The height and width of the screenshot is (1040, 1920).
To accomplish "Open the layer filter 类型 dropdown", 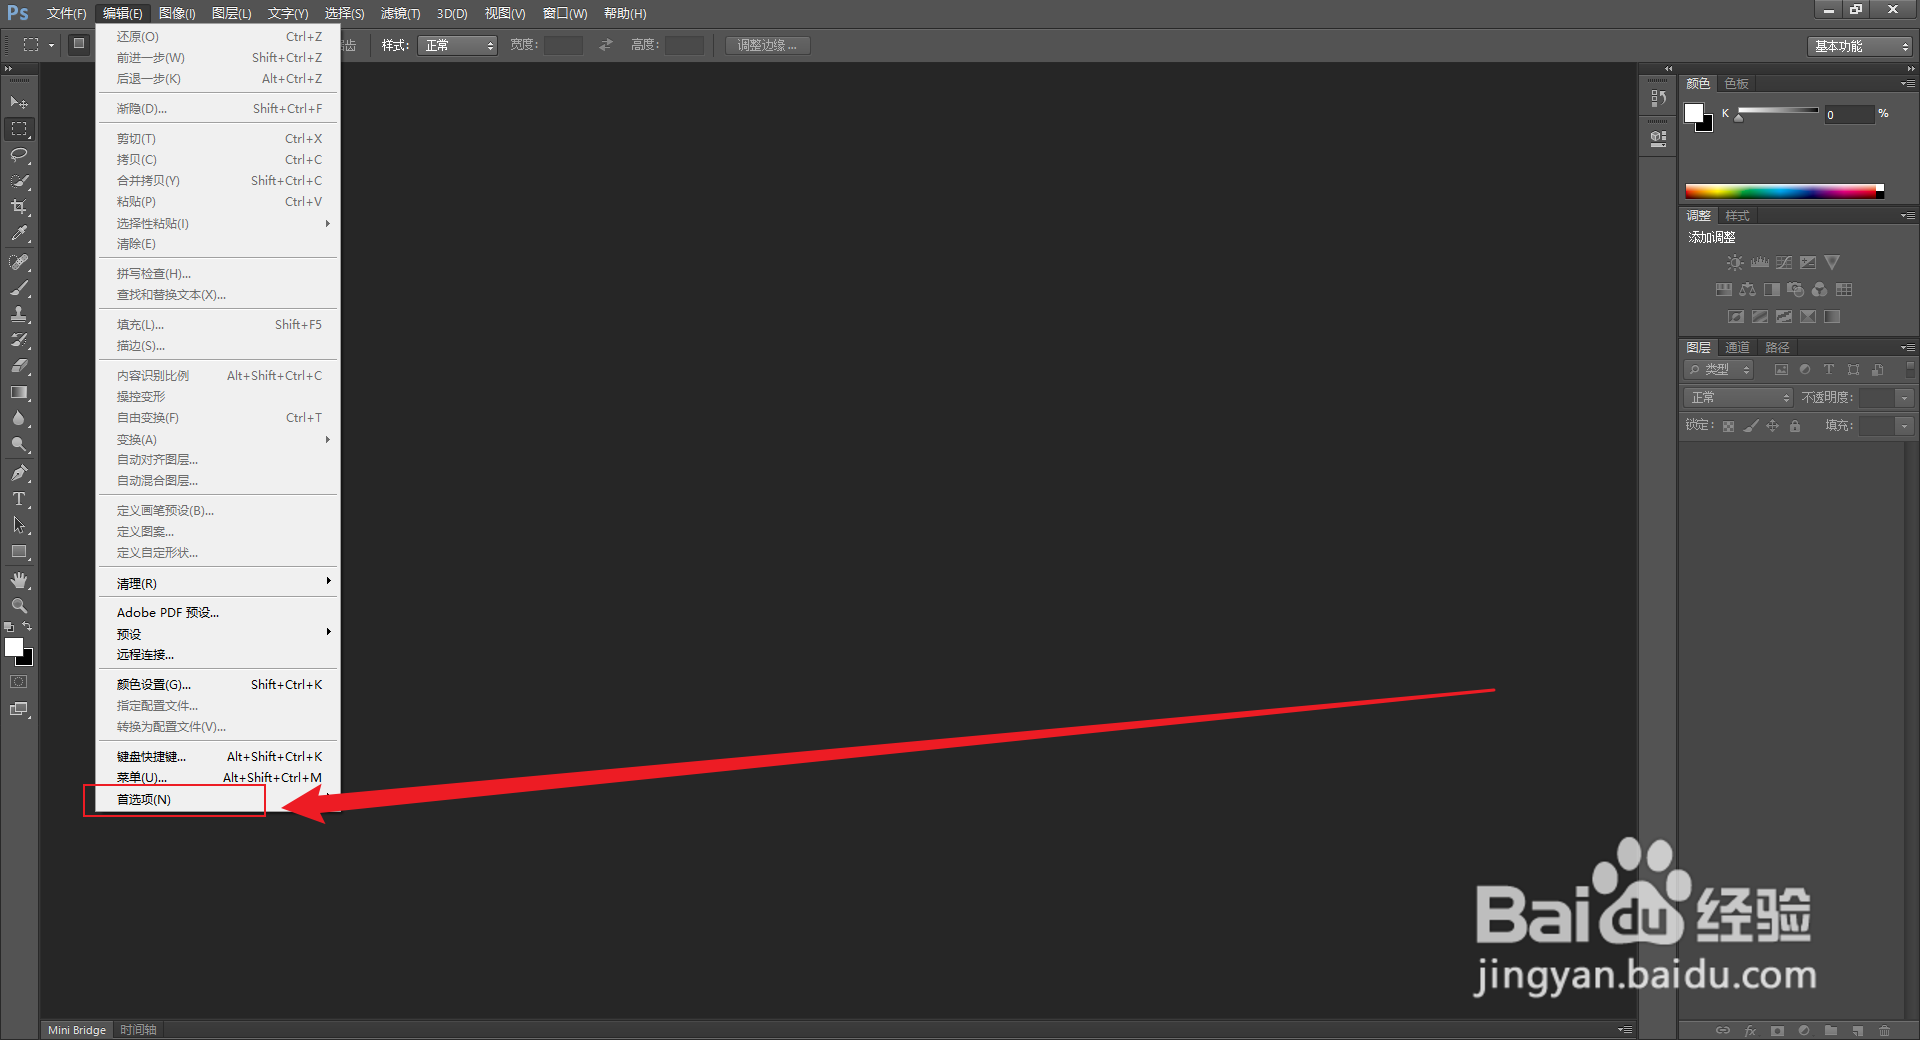I will pos(1719,370).
